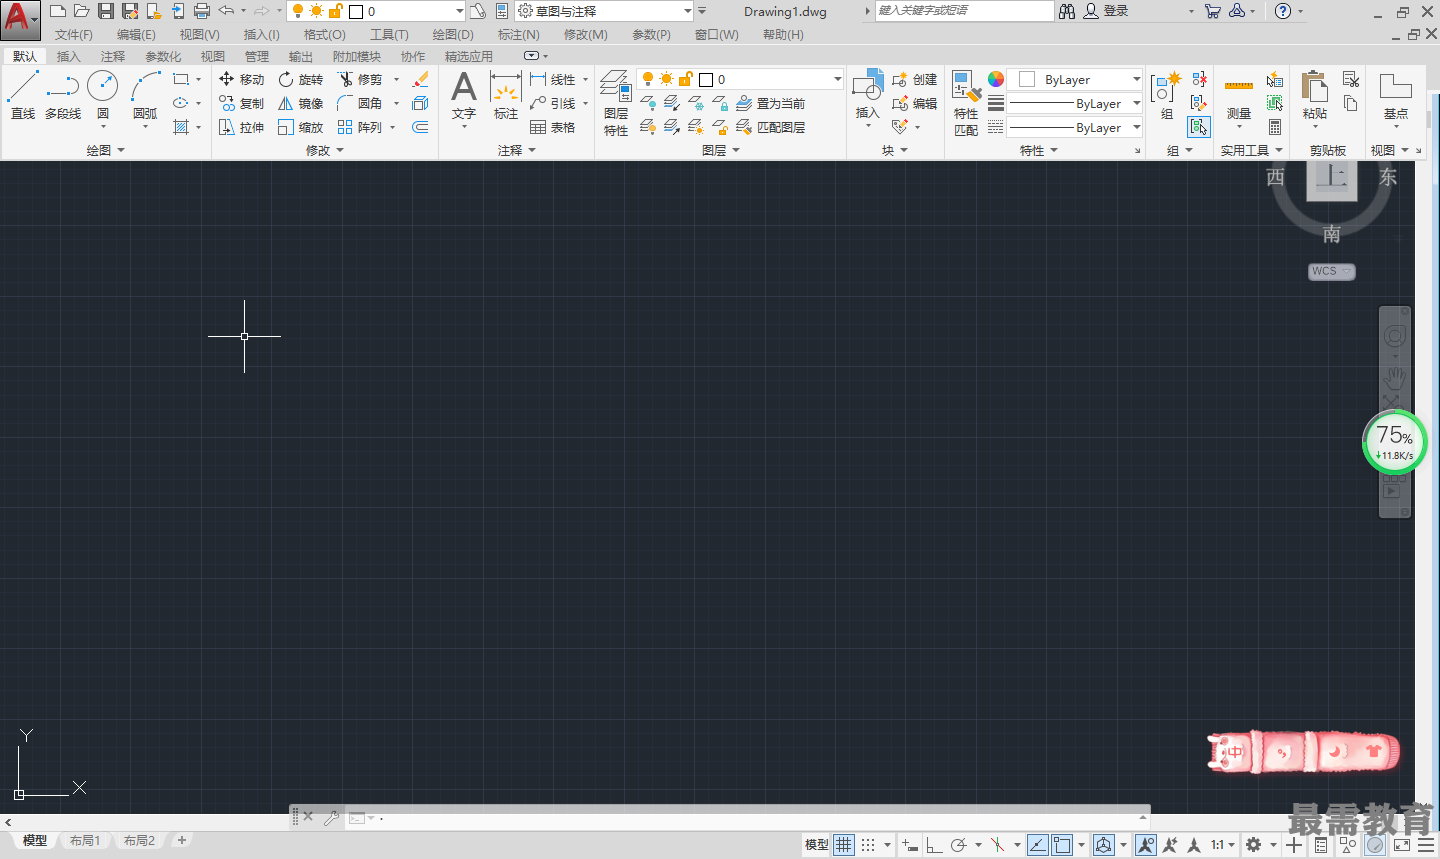Screen dimensions: 1440x859
Task: Click the 置为当前 button
Action: tap(771, 103)
